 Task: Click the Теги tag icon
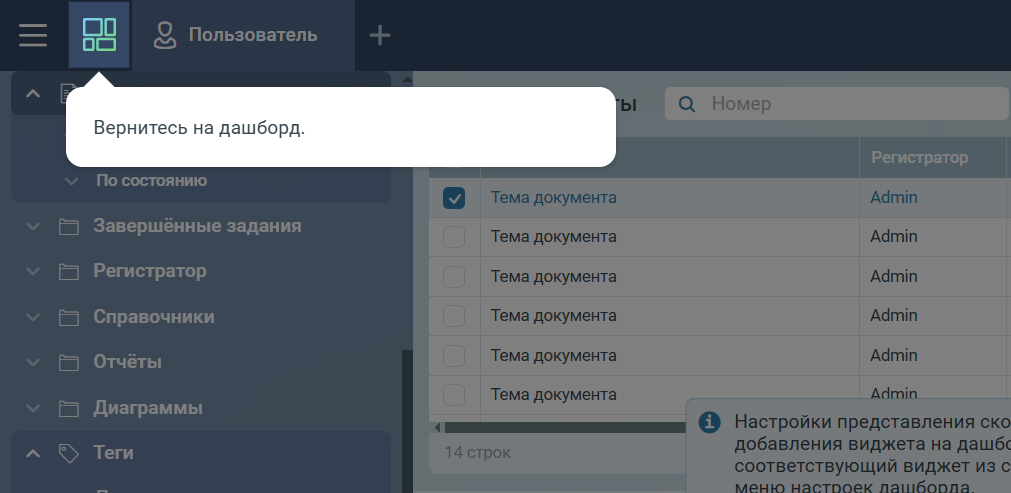click(x=69, y=453)
